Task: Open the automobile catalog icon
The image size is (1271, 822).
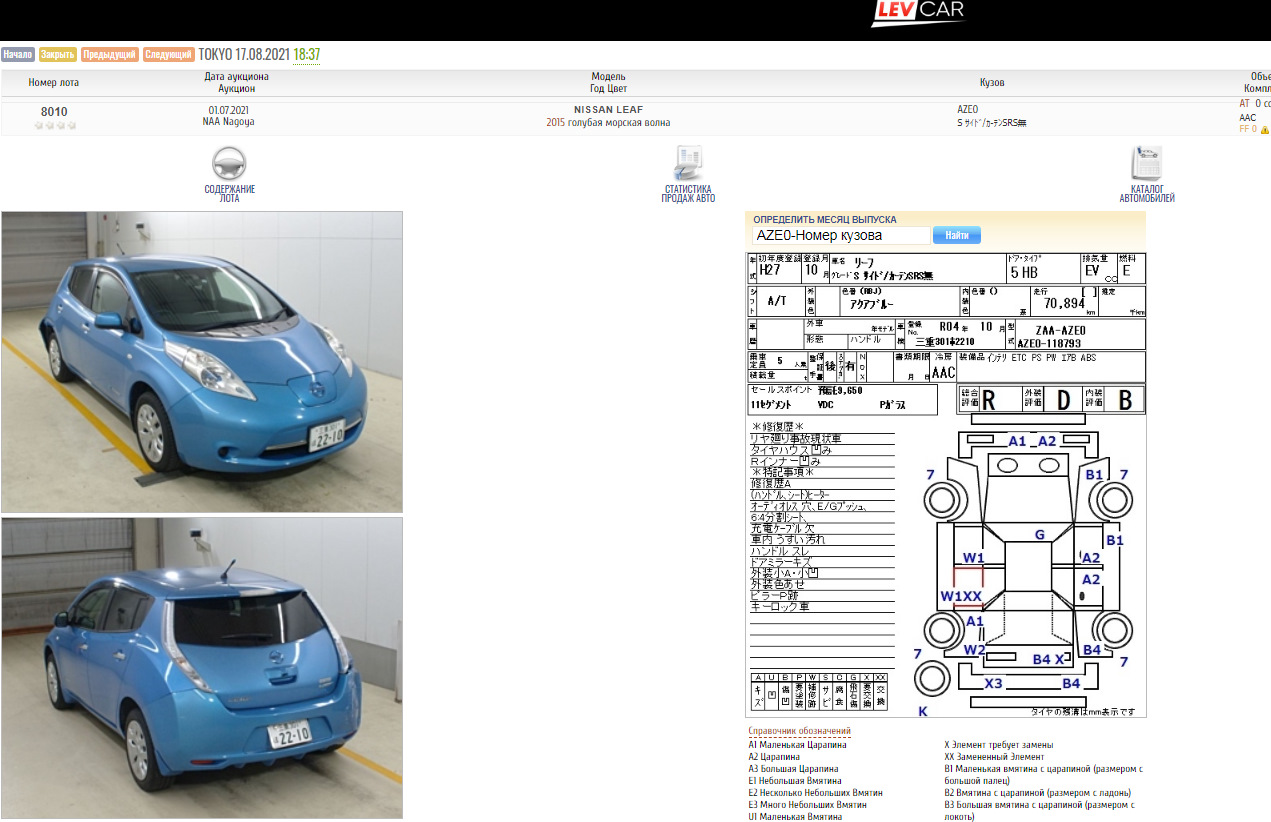Action: (1146, 162)
